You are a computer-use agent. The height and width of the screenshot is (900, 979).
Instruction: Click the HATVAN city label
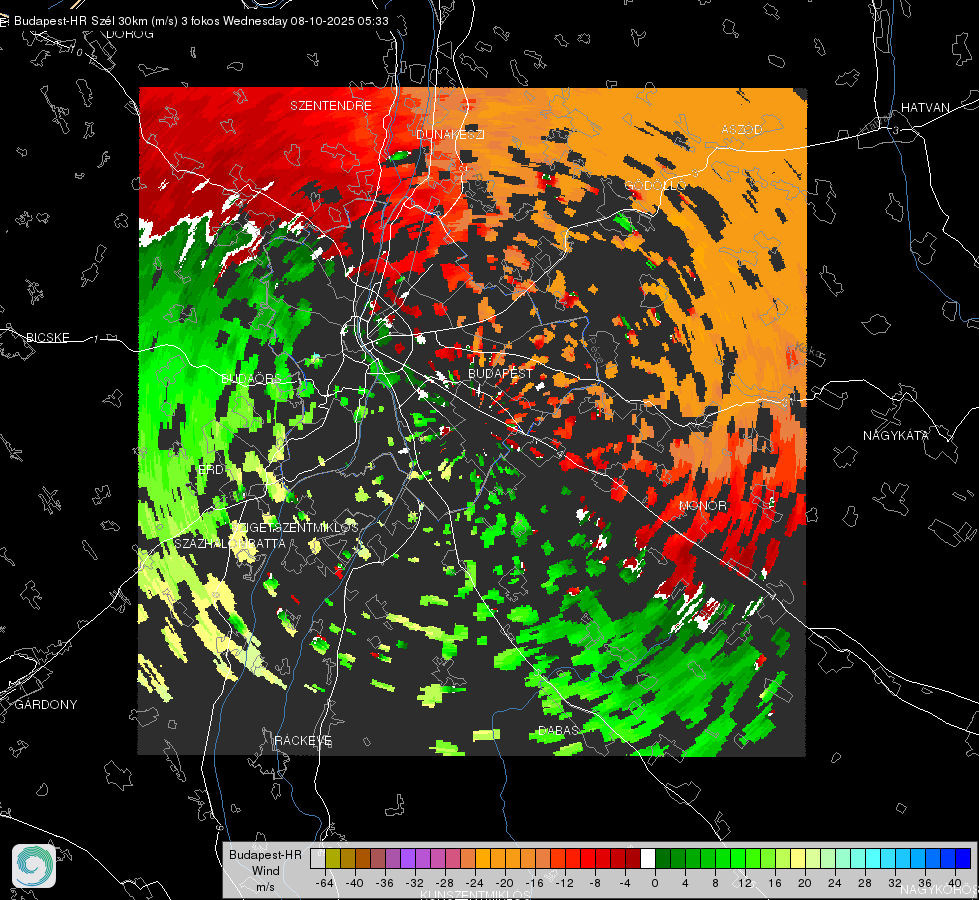(x=925, y=107)
